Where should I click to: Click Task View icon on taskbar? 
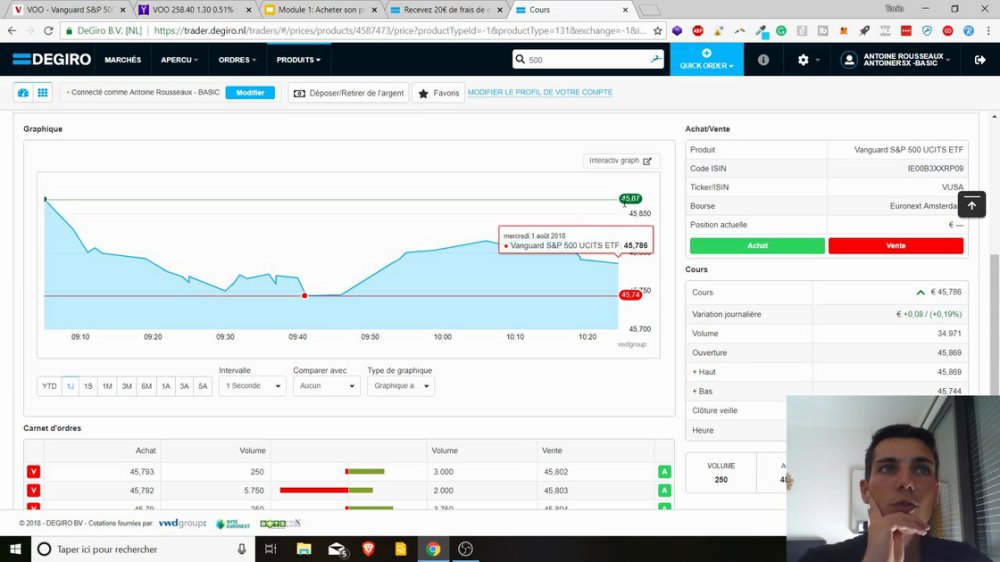[x=271, y=549]
